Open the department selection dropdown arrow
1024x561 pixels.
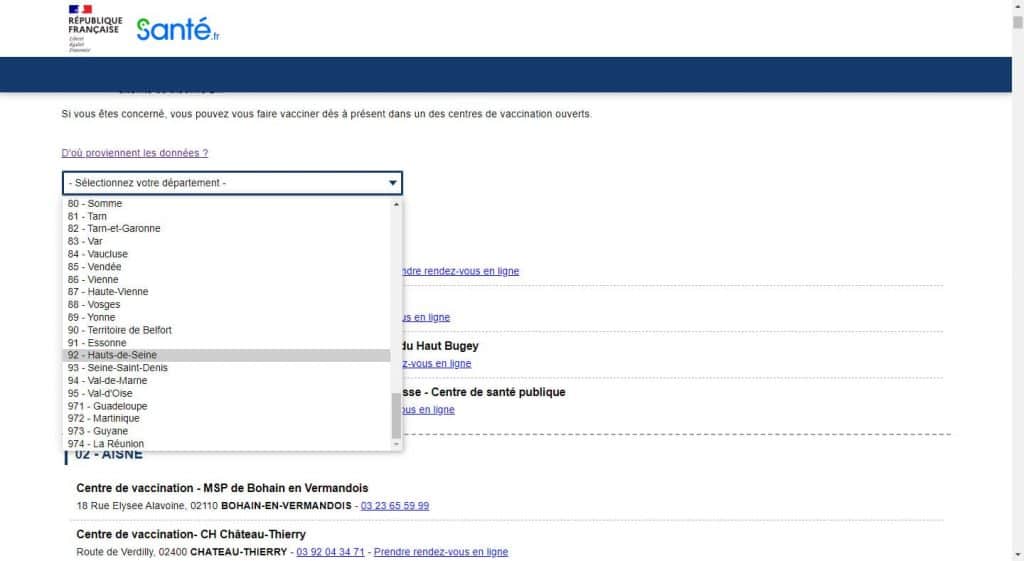click(x=392, y=183)
